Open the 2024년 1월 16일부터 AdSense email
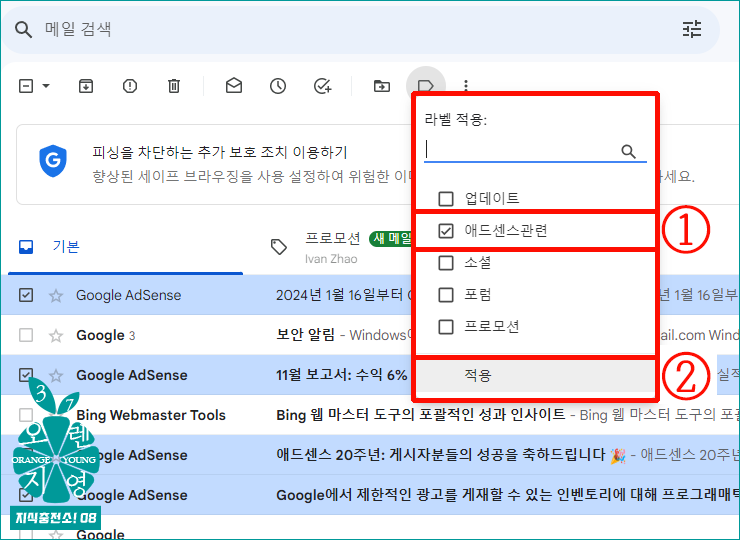The image size is (740, 540). (x=342, y=295)
